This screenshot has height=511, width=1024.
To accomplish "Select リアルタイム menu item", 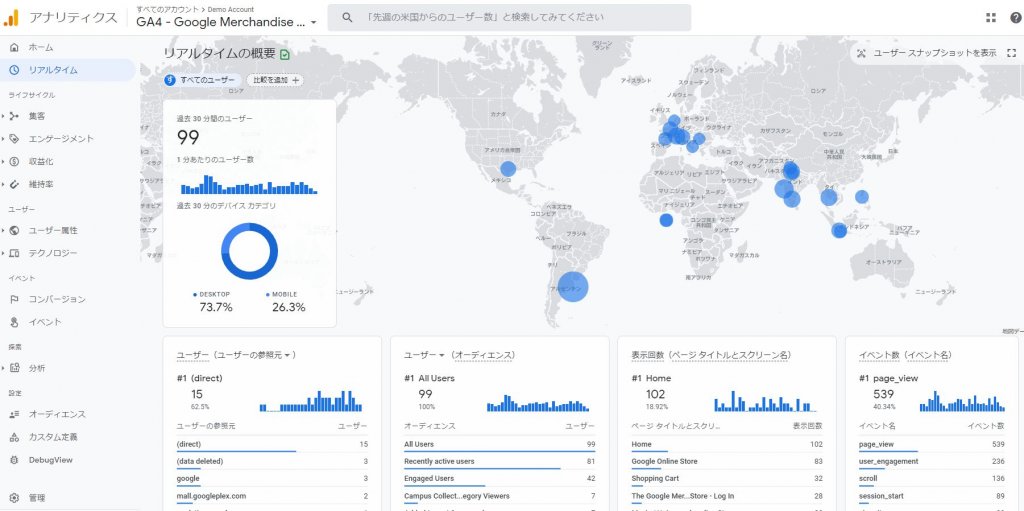I will (x=53, y=70).
